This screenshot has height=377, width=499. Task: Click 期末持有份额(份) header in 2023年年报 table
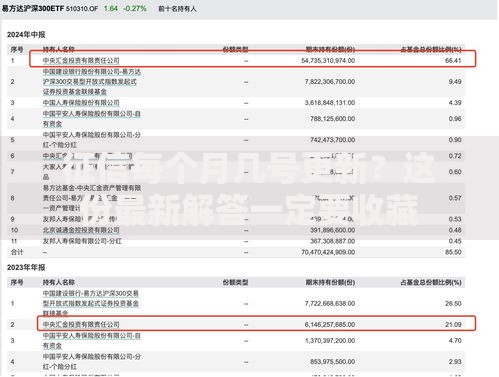(x=330, y=282)
